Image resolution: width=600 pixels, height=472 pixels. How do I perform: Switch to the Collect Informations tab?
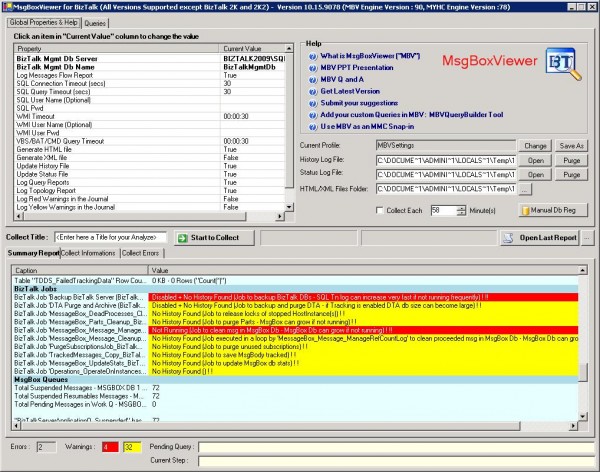tap(88, 253)
